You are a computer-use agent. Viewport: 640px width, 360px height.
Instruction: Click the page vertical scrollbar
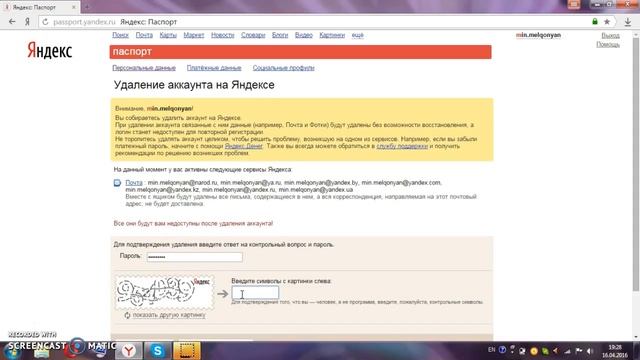pos(636,163)
